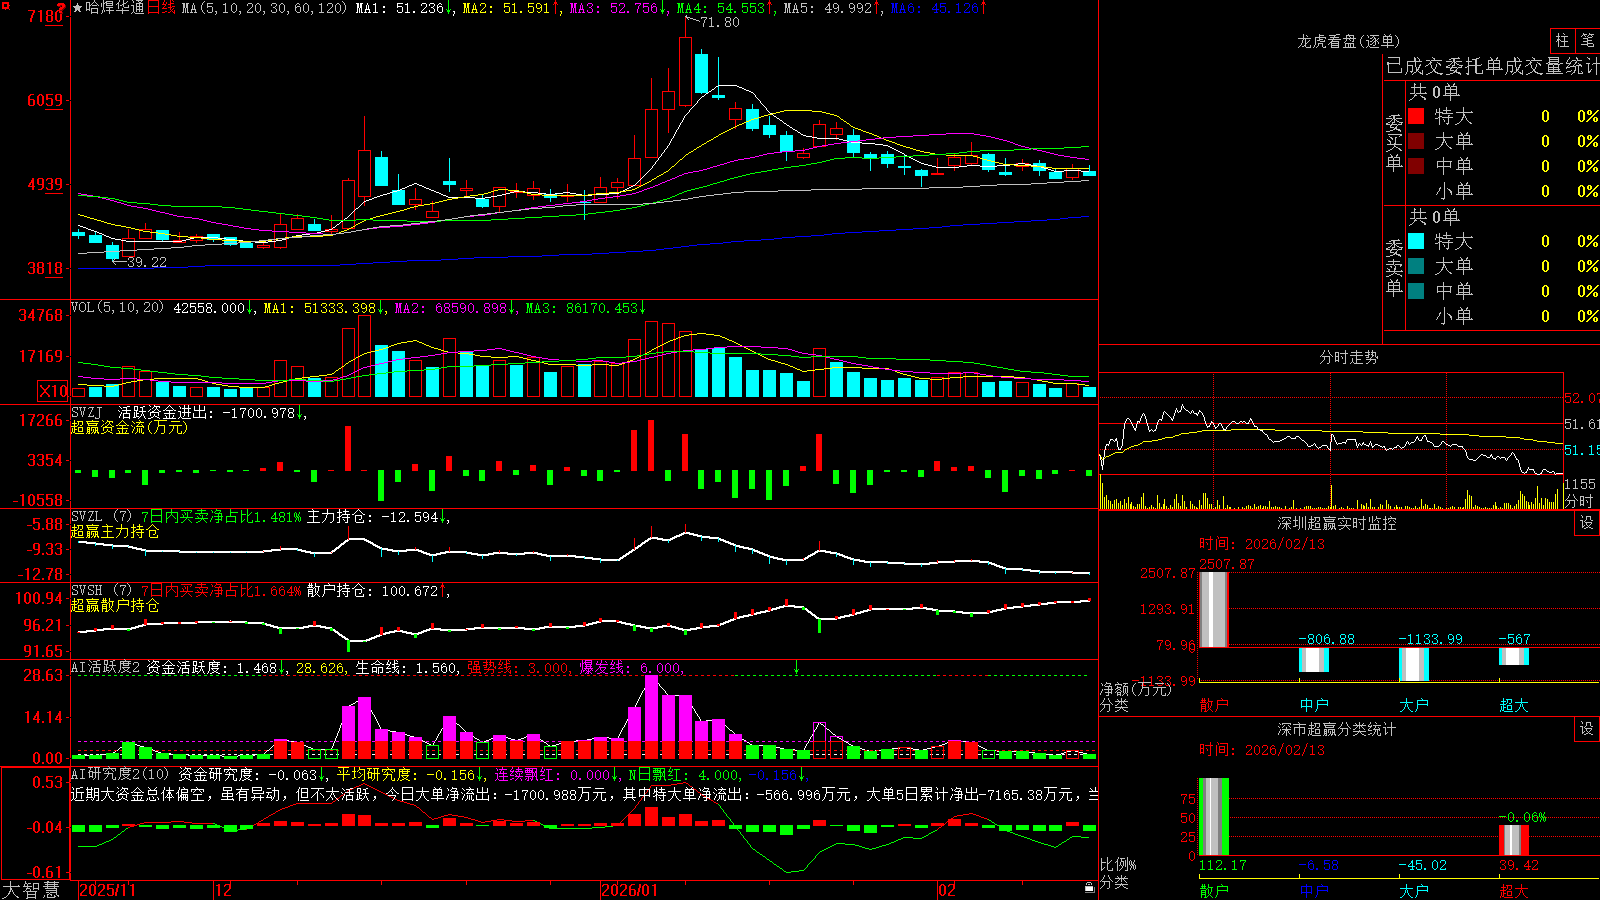Click the 深市超赢分类统计 panel title
This screenshot has height=900, width=1600.
[x=1336, y=729]
